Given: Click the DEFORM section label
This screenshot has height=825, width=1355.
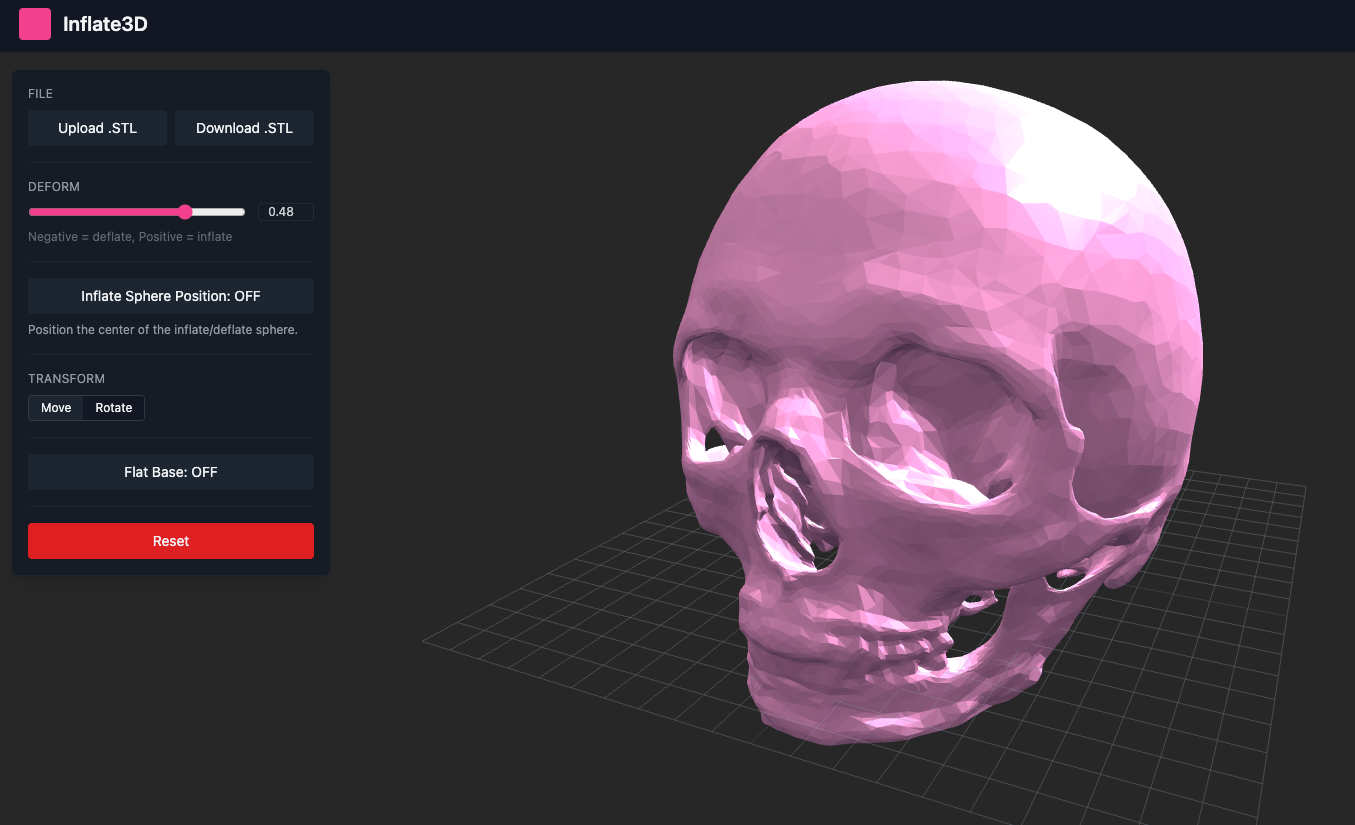Looking at the screenshot, I should pyautogui.click(x=54, y=187).
